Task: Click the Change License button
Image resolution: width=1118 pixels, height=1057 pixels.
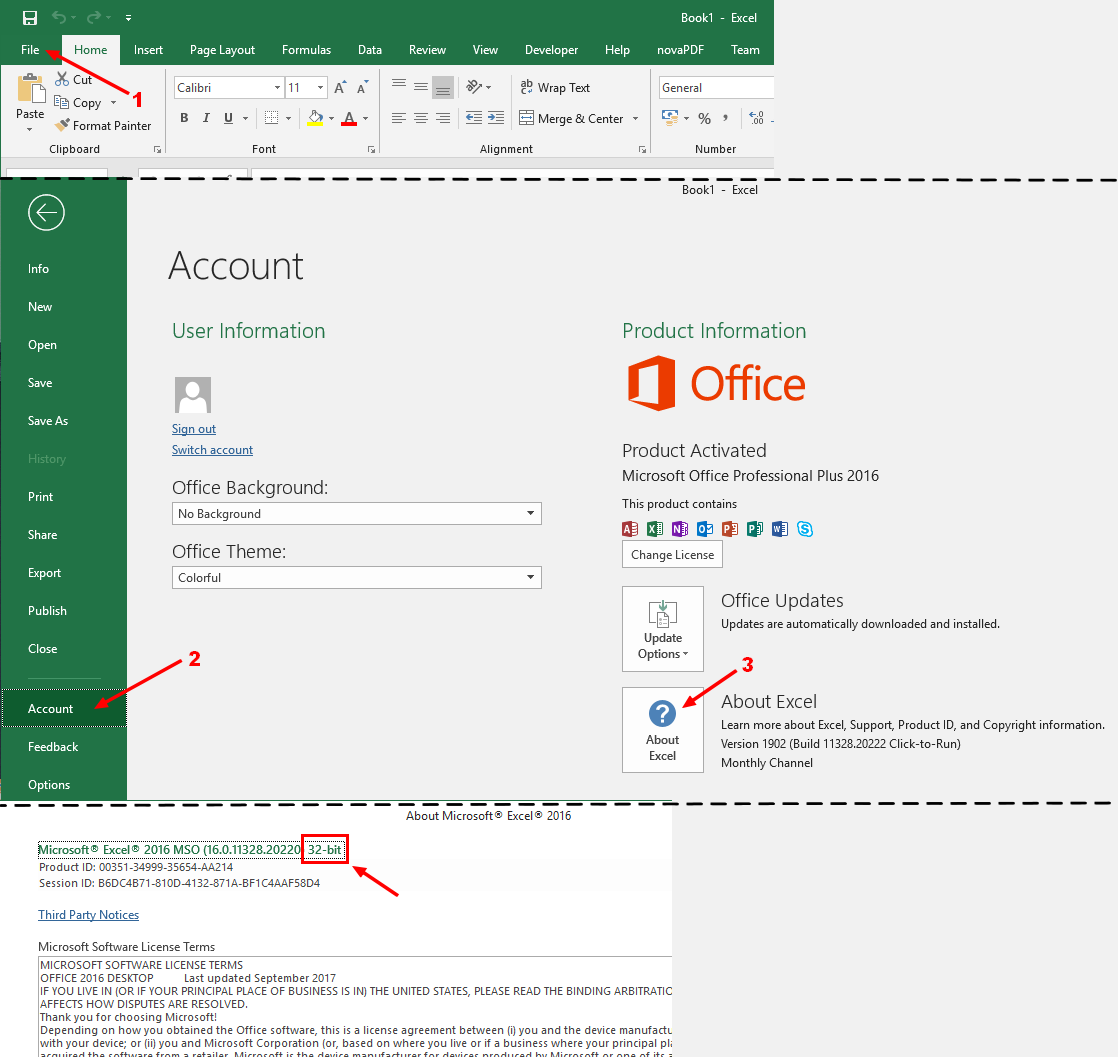Action: pyautogui.click(x=672, y=555)
